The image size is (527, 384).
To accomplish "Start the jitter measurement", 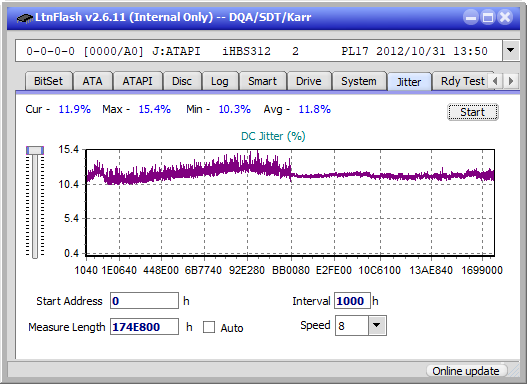I will pos(473,112).
